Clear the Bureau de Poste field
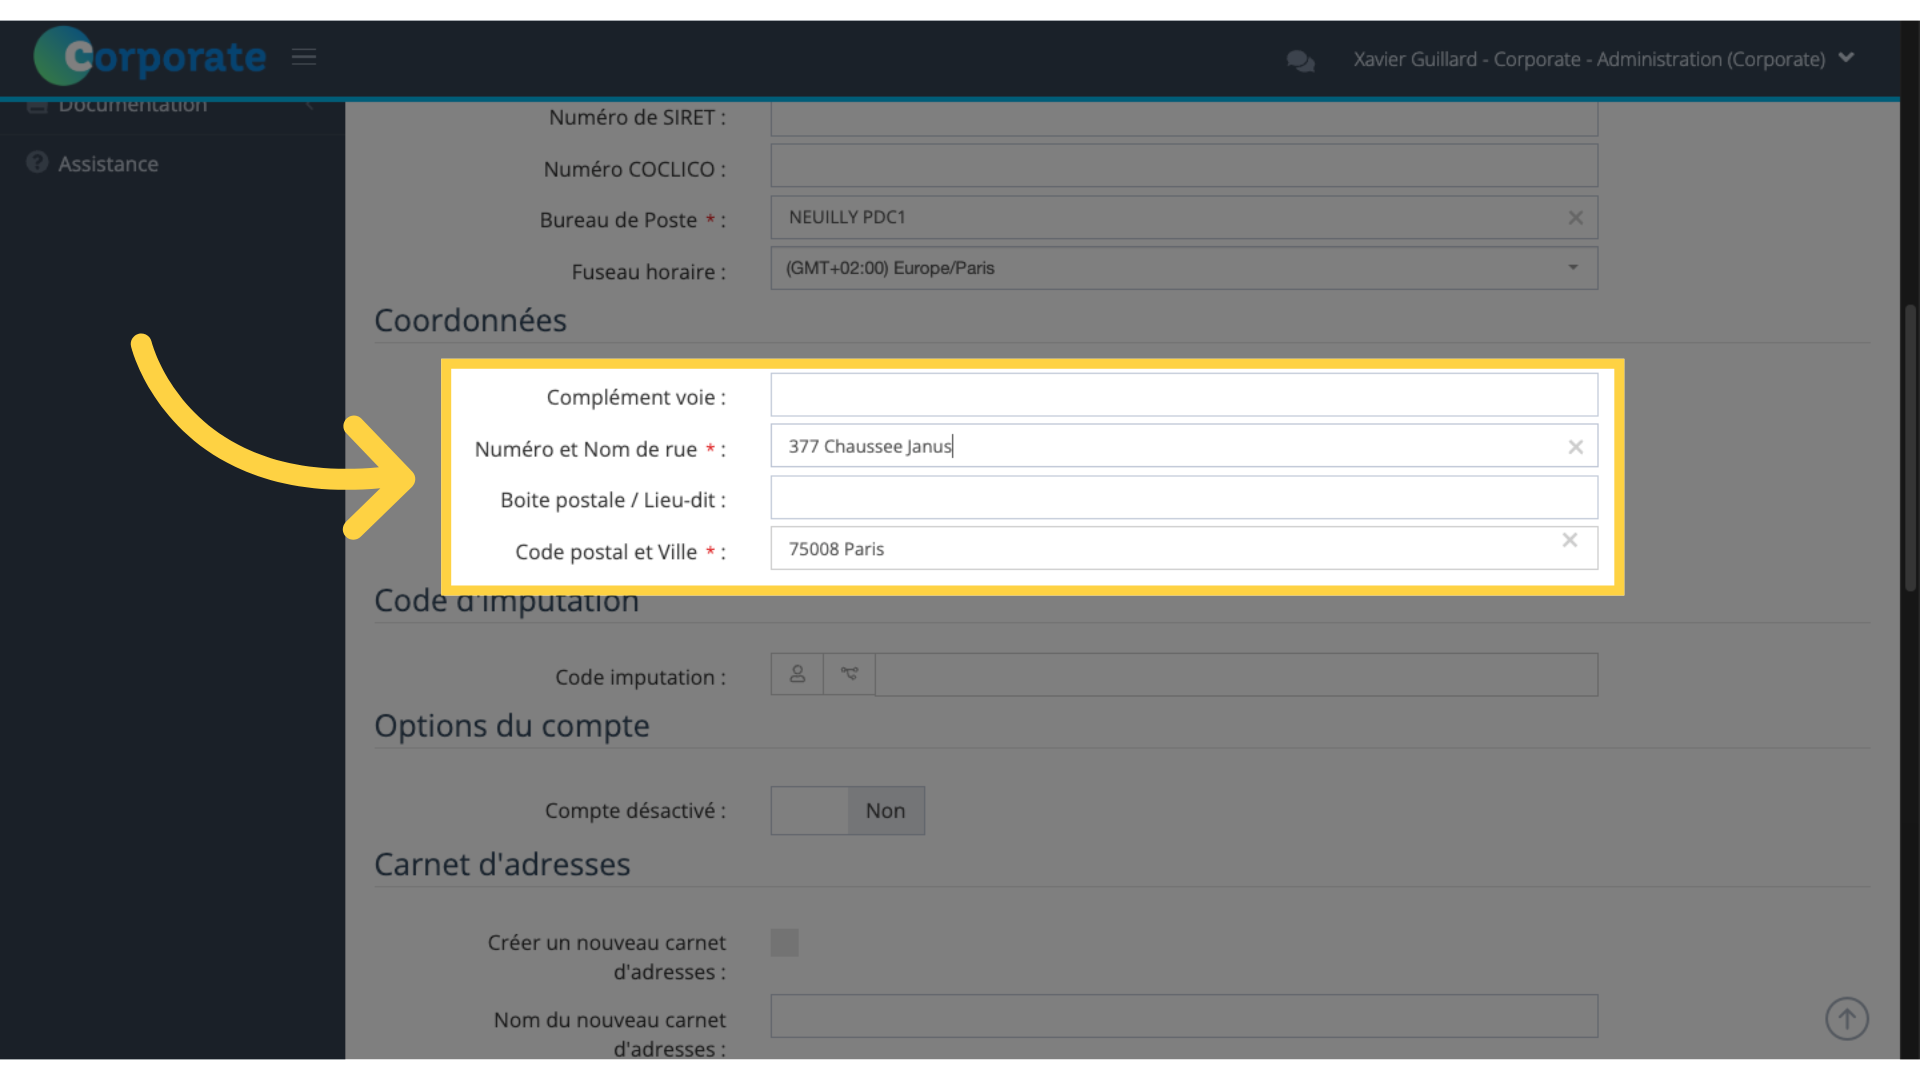 (1575, 218)
